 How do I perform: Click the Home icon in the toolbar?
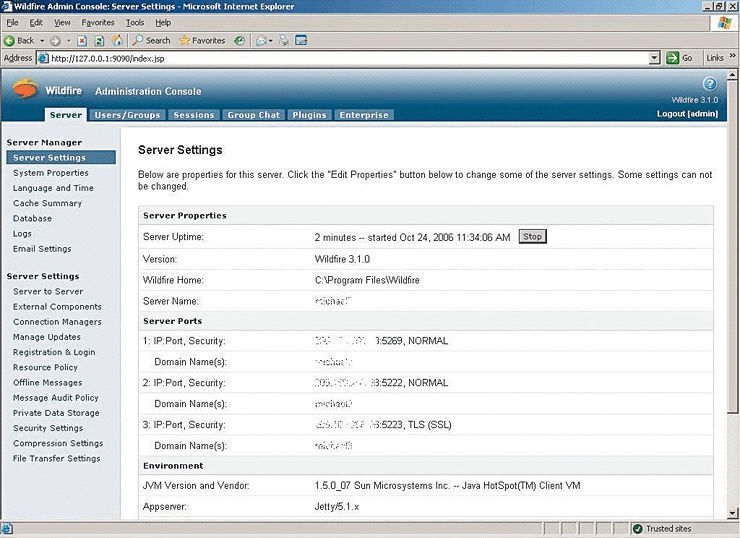pyautogui.click(x=118, y=41)
